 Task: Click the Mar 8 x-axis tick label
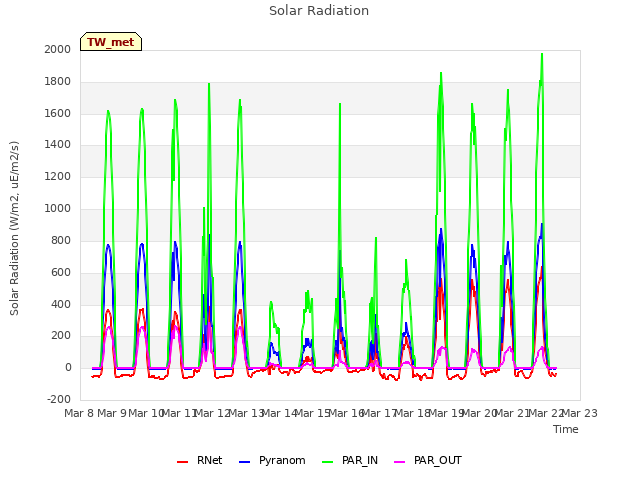(x=80, y=413)
